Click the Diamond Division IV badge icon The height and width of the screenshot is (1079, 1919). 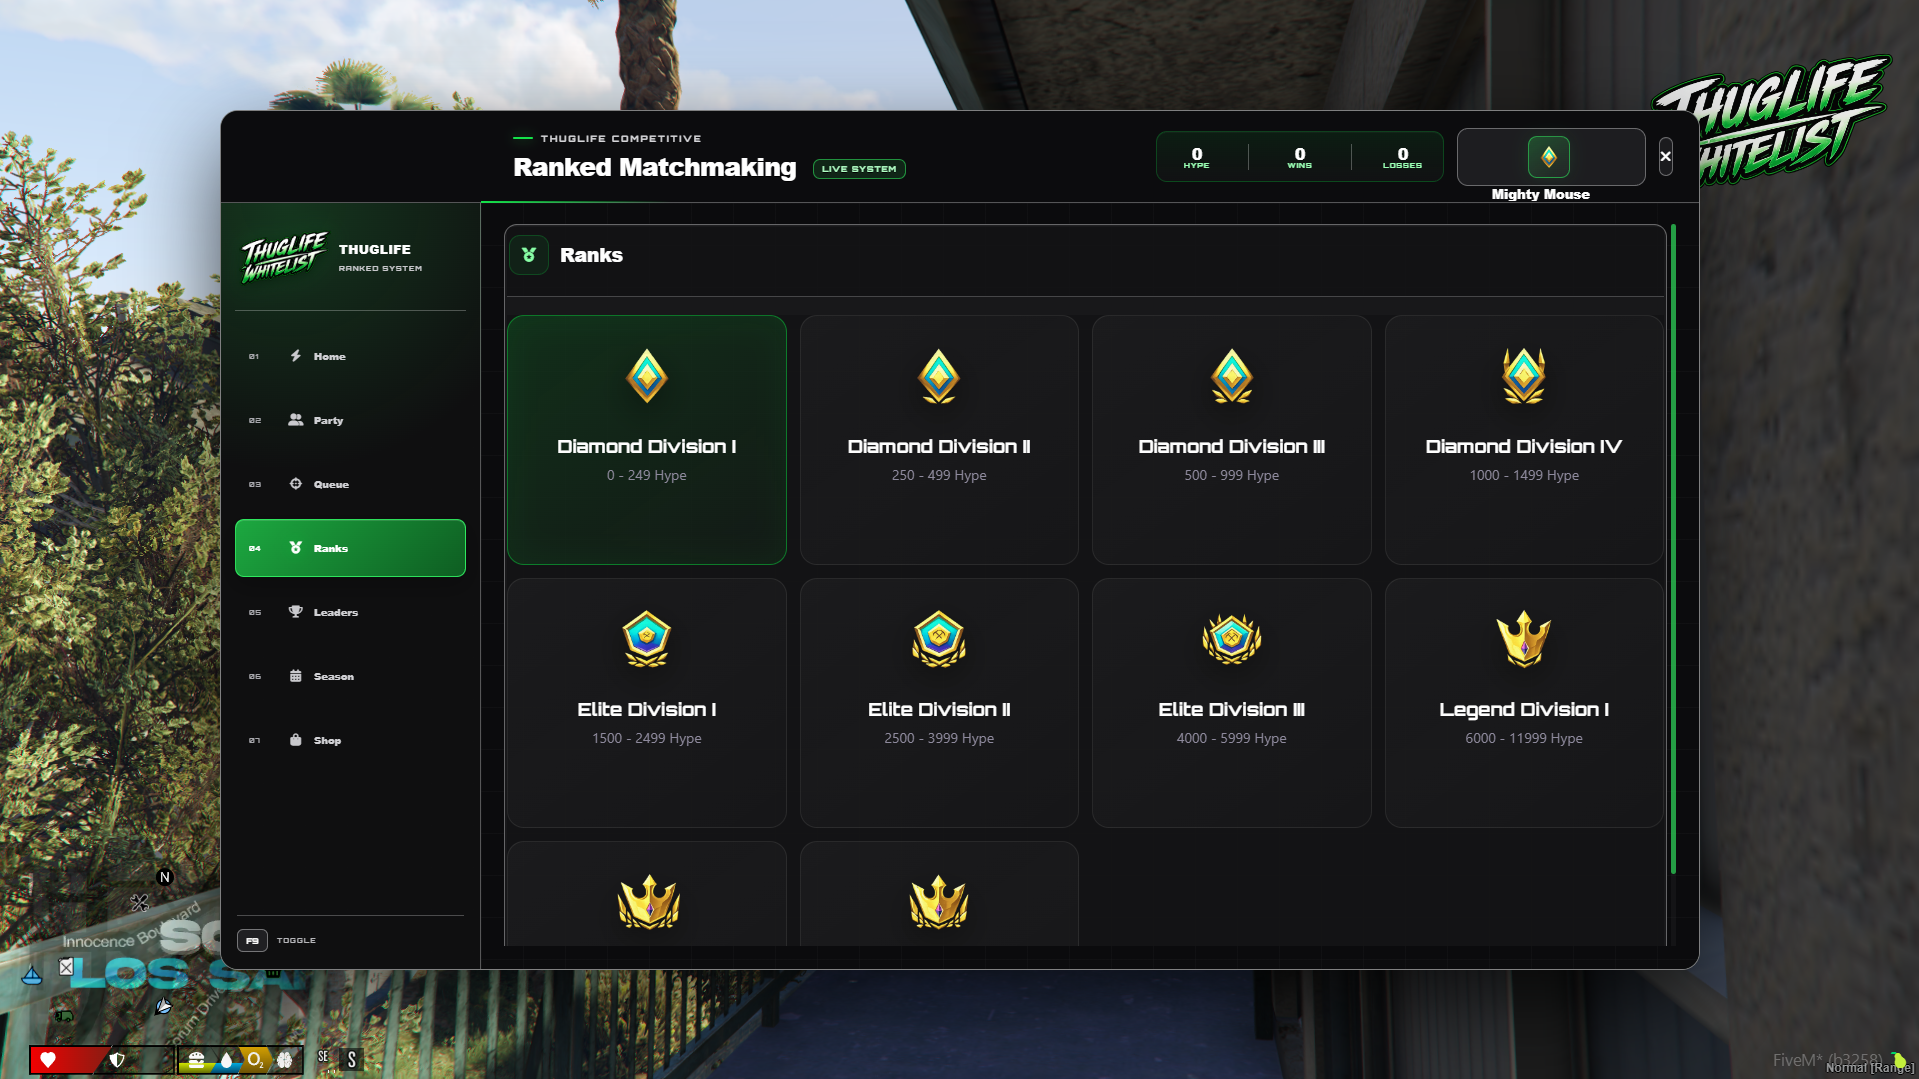pyautogui.click(x=1524, y=377)
